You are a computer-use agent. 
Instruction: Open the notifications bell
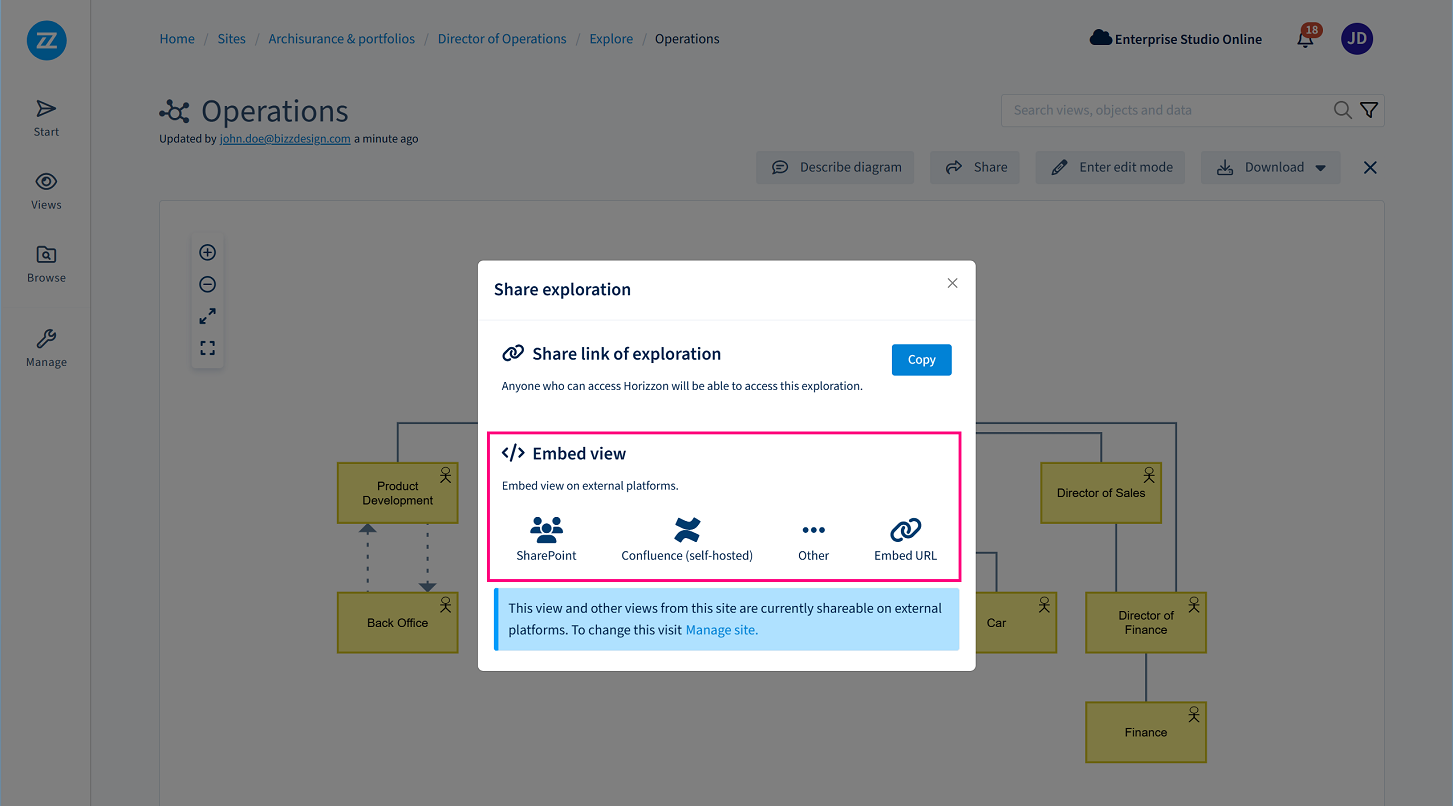1305,40
